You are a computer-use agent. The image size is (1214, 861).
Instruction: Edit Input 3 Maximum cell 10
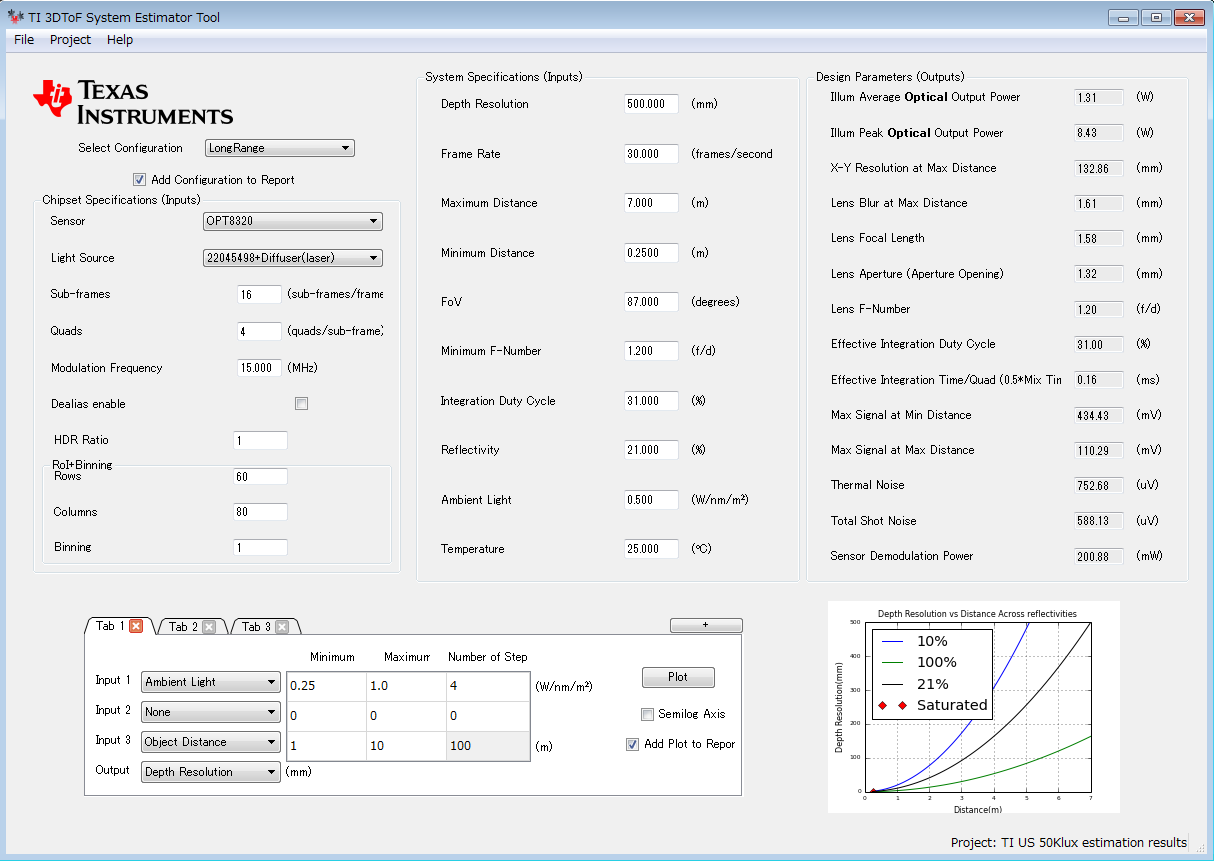click(x=406, y=745)
